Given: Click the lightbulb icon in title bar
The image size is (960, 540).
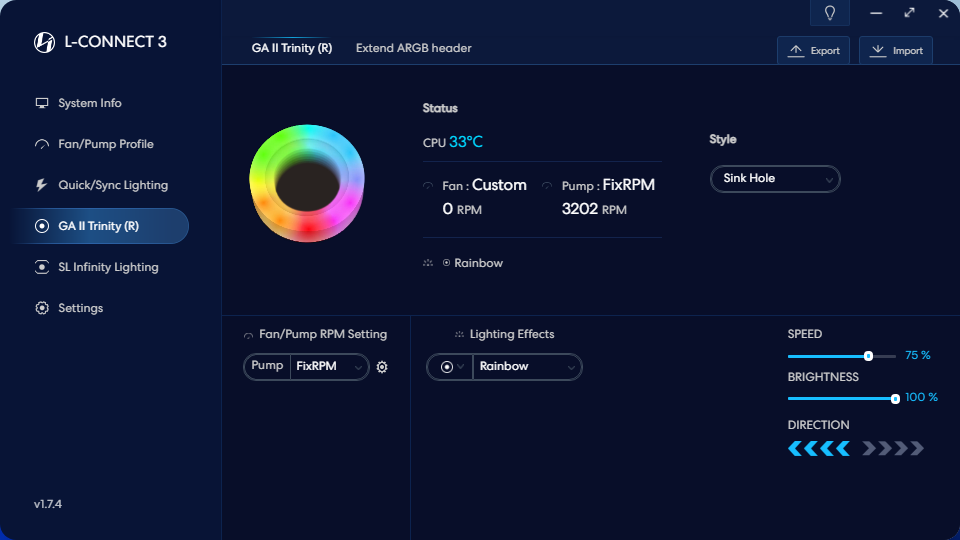Looking at the screenshot, I should [x=829, y=13].
